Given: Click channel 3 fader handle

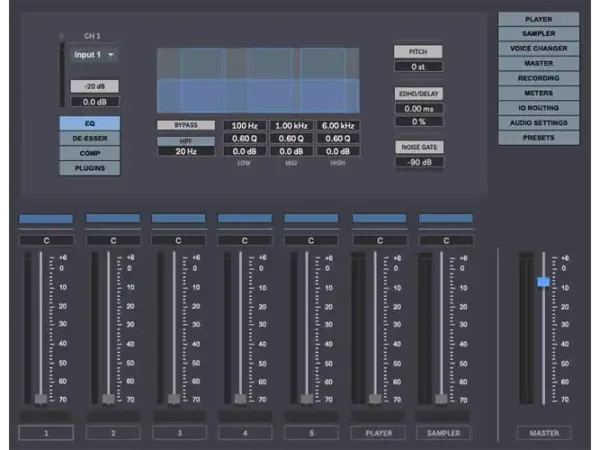Looking at the screenshot, I should 174,399.
